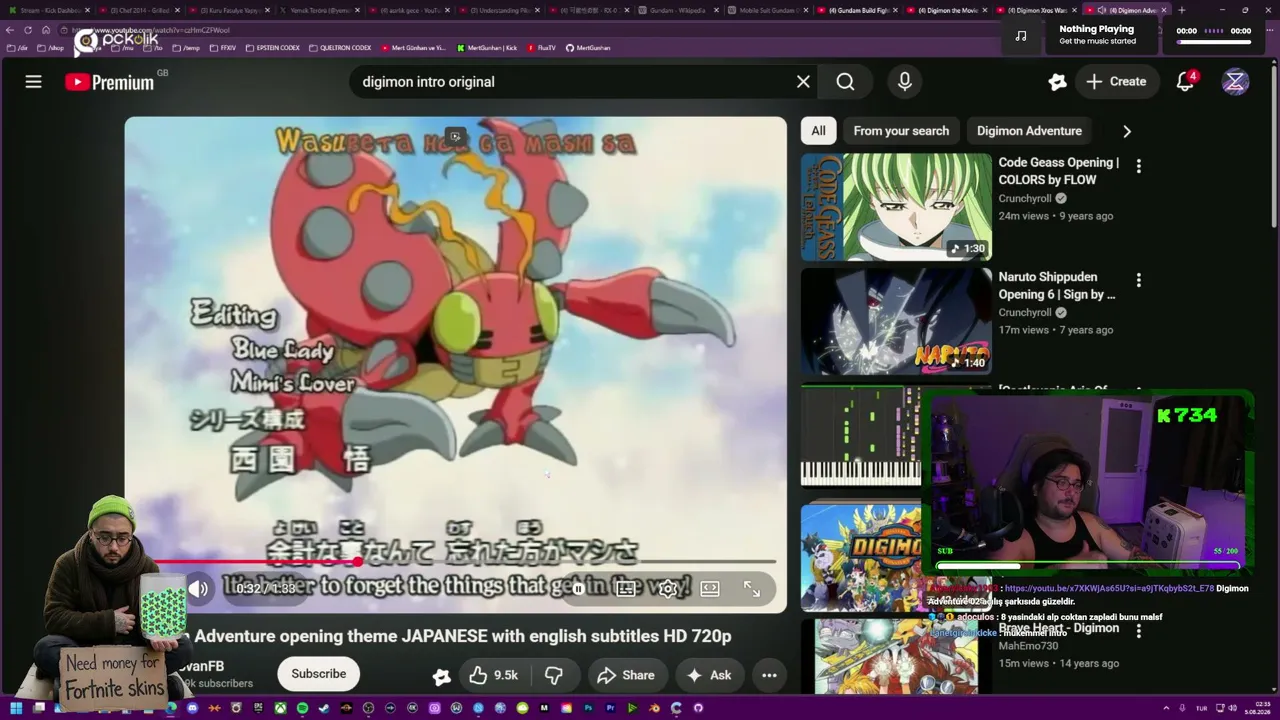
Task: Dislike the video
Action: coord(554,675)
